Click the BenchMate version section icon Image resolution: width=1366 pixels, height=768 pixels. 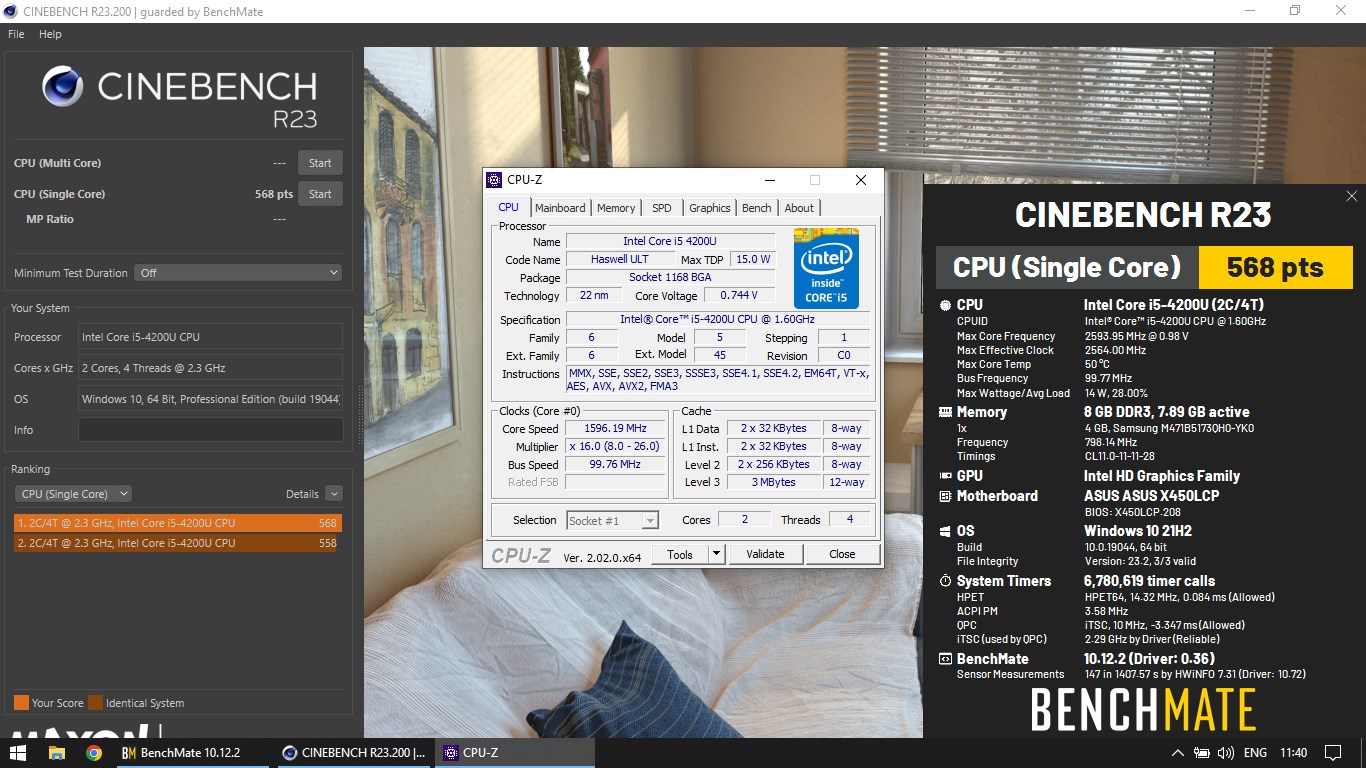click(945, 659)
